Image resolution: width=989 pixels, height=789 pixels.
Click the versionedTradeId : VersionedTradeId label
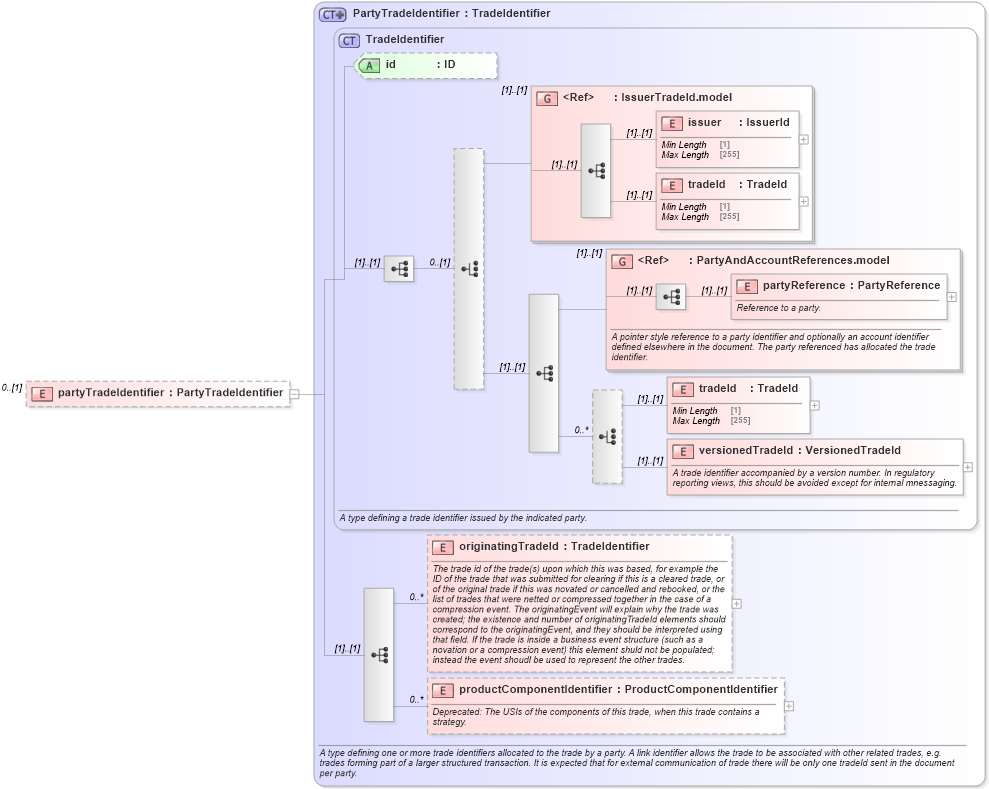(800, 450)
